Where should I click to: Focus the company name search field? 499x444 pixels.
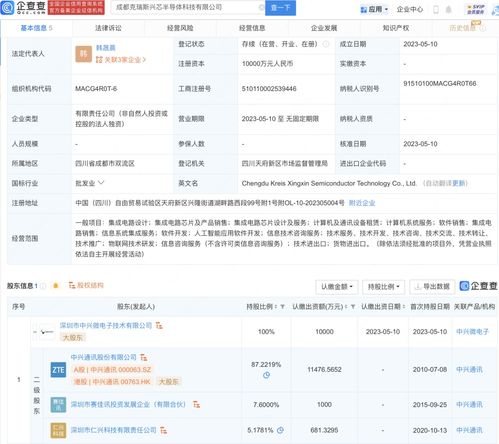point(187,7)
